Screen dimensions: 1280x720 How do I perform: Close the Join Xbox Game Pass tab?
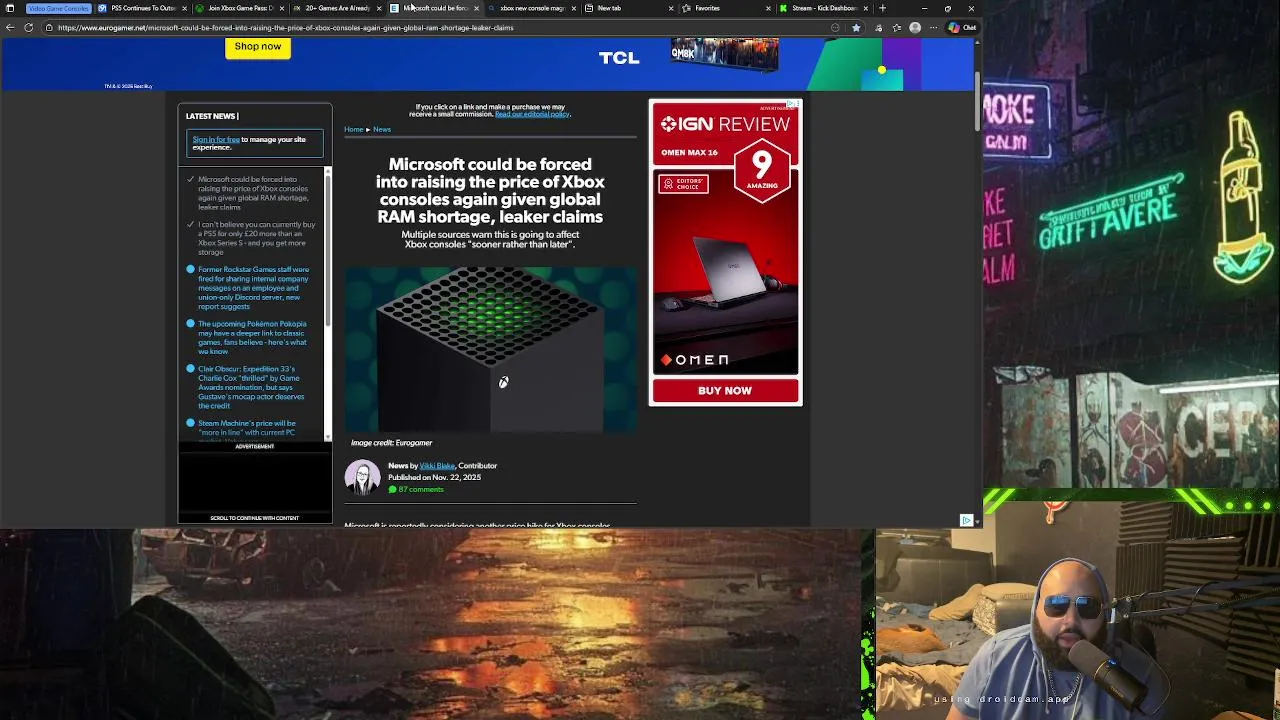[281, 8]
